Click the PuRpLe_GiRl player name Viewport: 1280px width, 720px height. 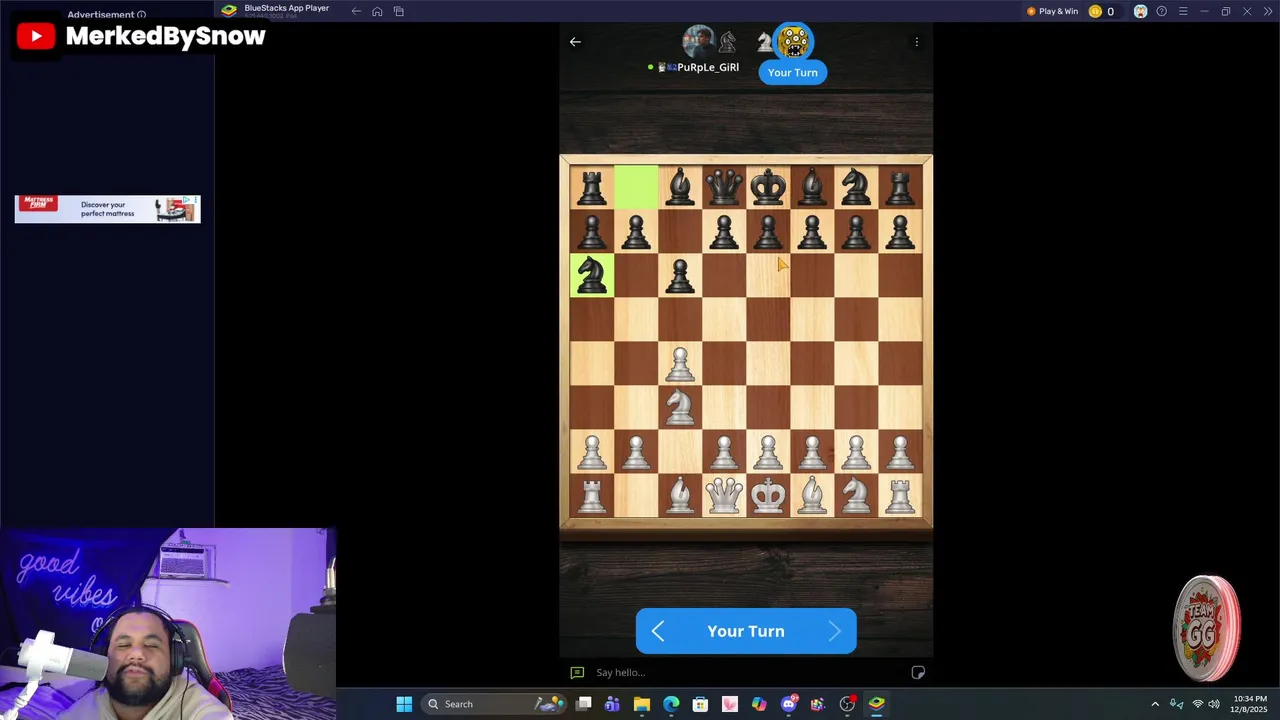click(708, 67)
